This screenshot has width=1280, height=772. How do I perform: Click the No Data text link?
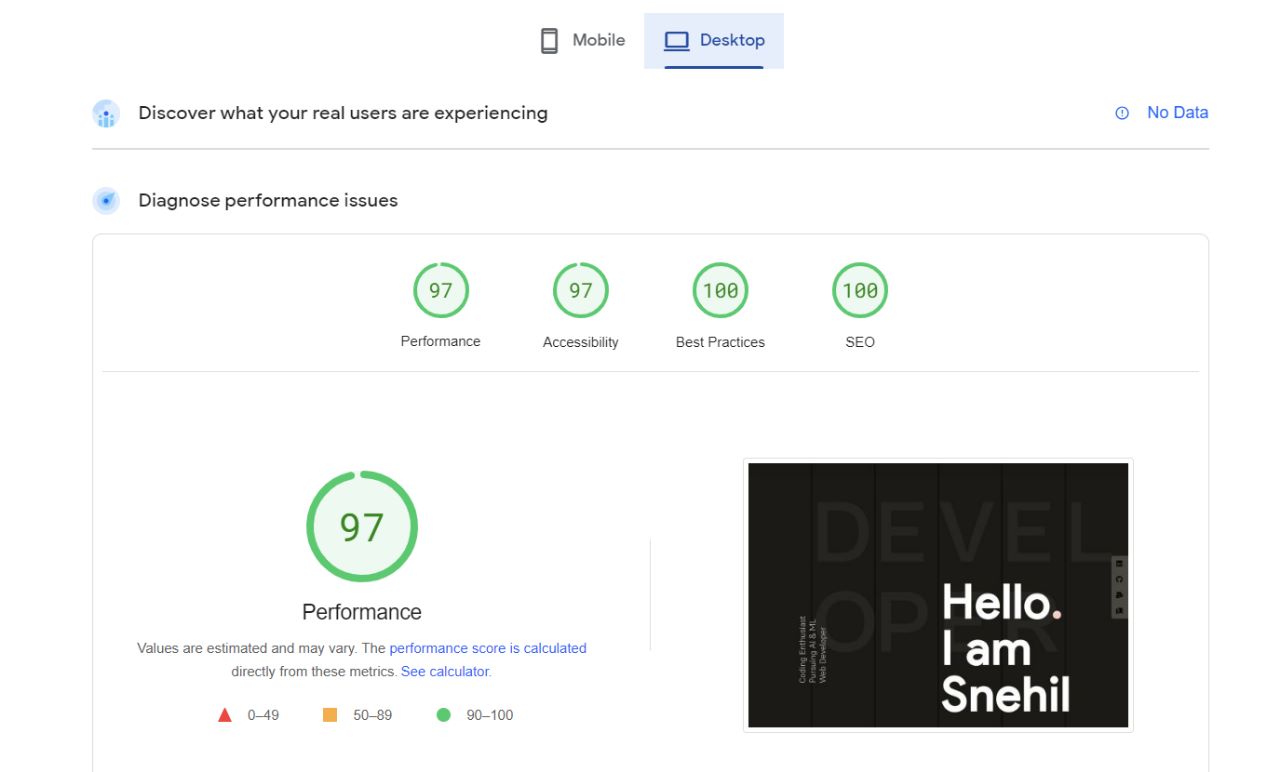point(1177,113)
